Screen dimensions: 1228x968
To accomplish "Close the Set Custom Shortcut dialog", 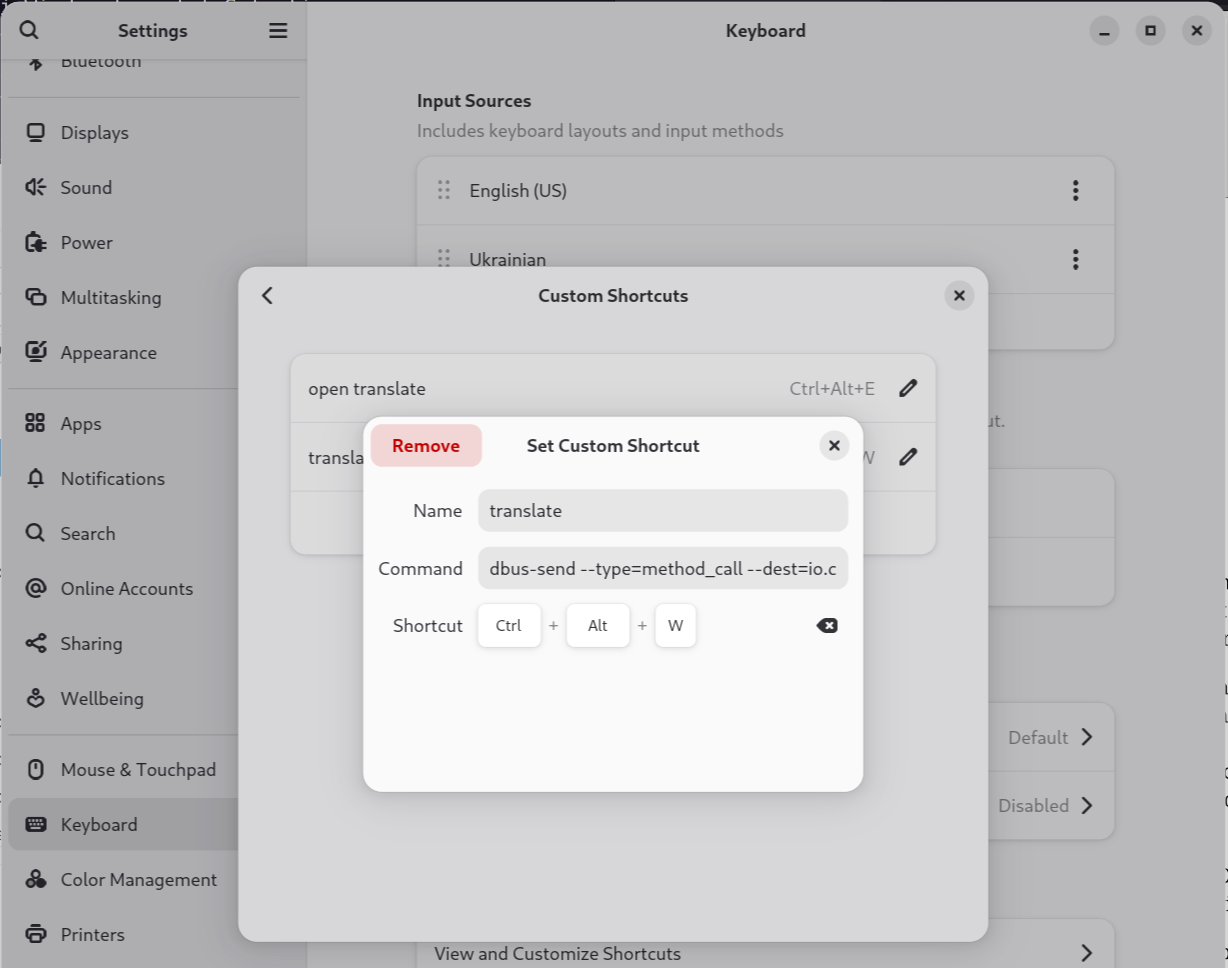I will (834, 446).
